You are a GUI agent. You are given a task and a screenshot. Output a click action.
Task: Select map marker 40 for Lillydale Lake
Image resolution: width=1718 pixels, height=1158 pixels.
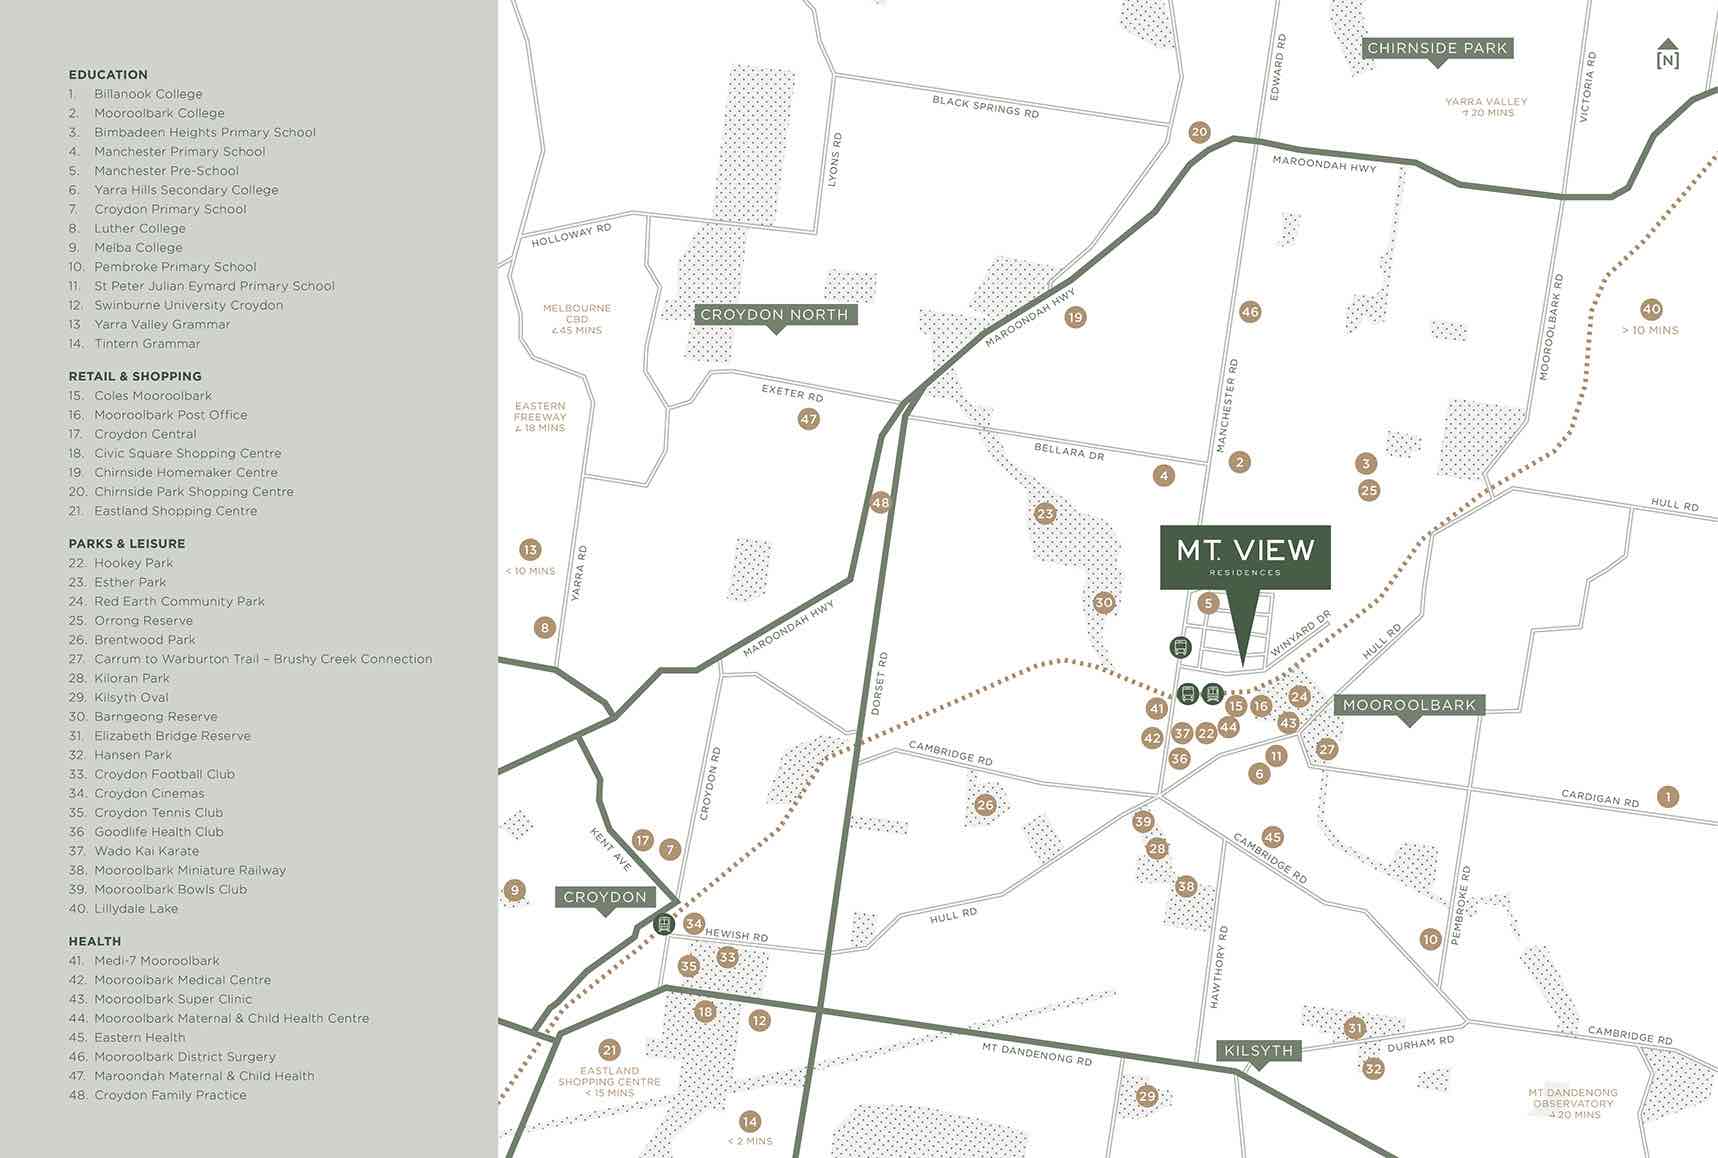pyautogui.click(x=1651, y=309)
